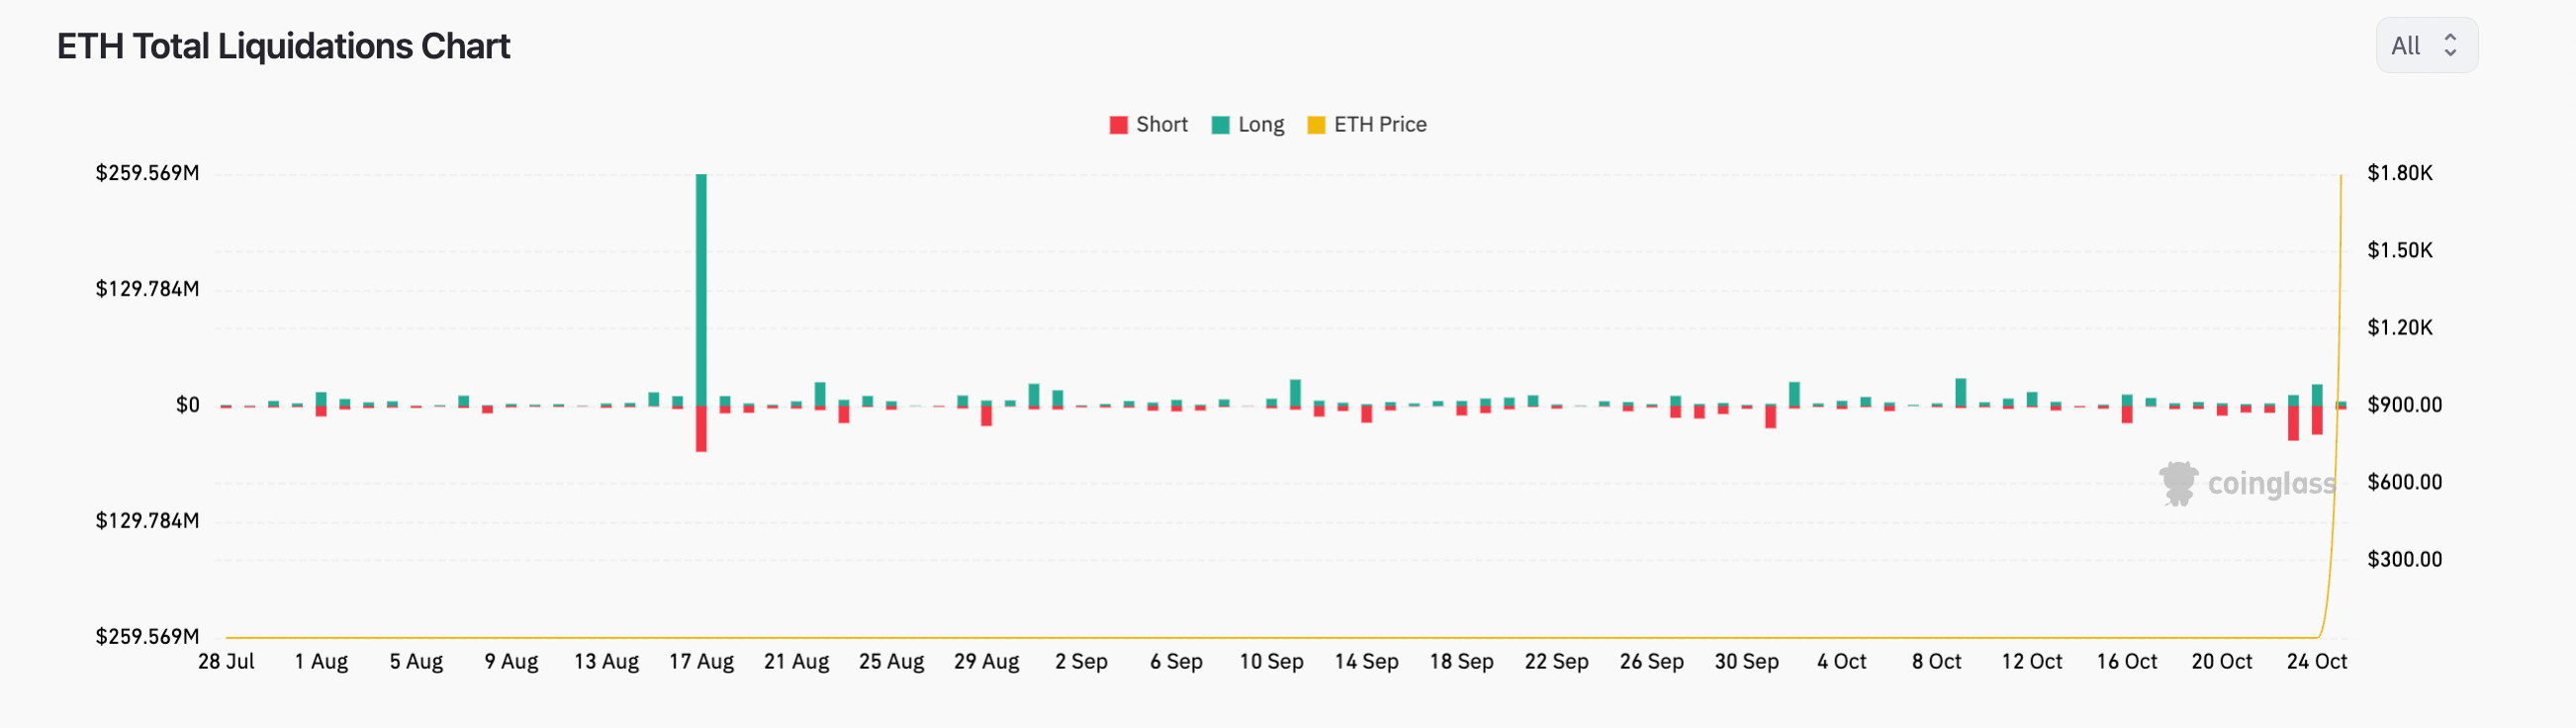This screenshot has height=728, width=2576.
Task: Click the green Long legend color square
Action: pyautogui.click(x=1221, y=125)
